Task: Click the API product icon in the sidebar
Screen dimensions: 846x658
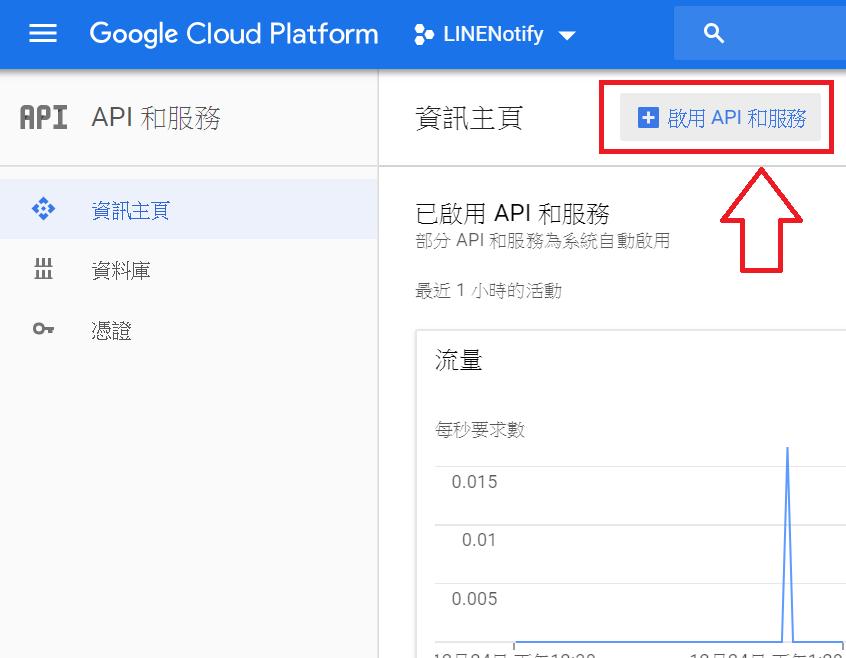Action: tap(44, 118)
